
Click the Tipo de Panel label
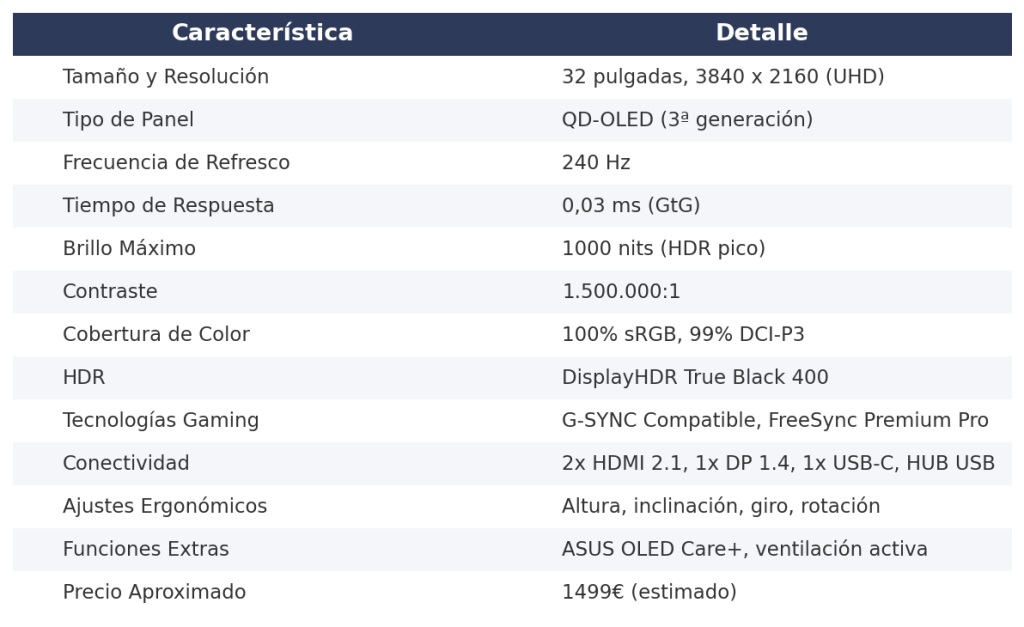coord(128,120)
